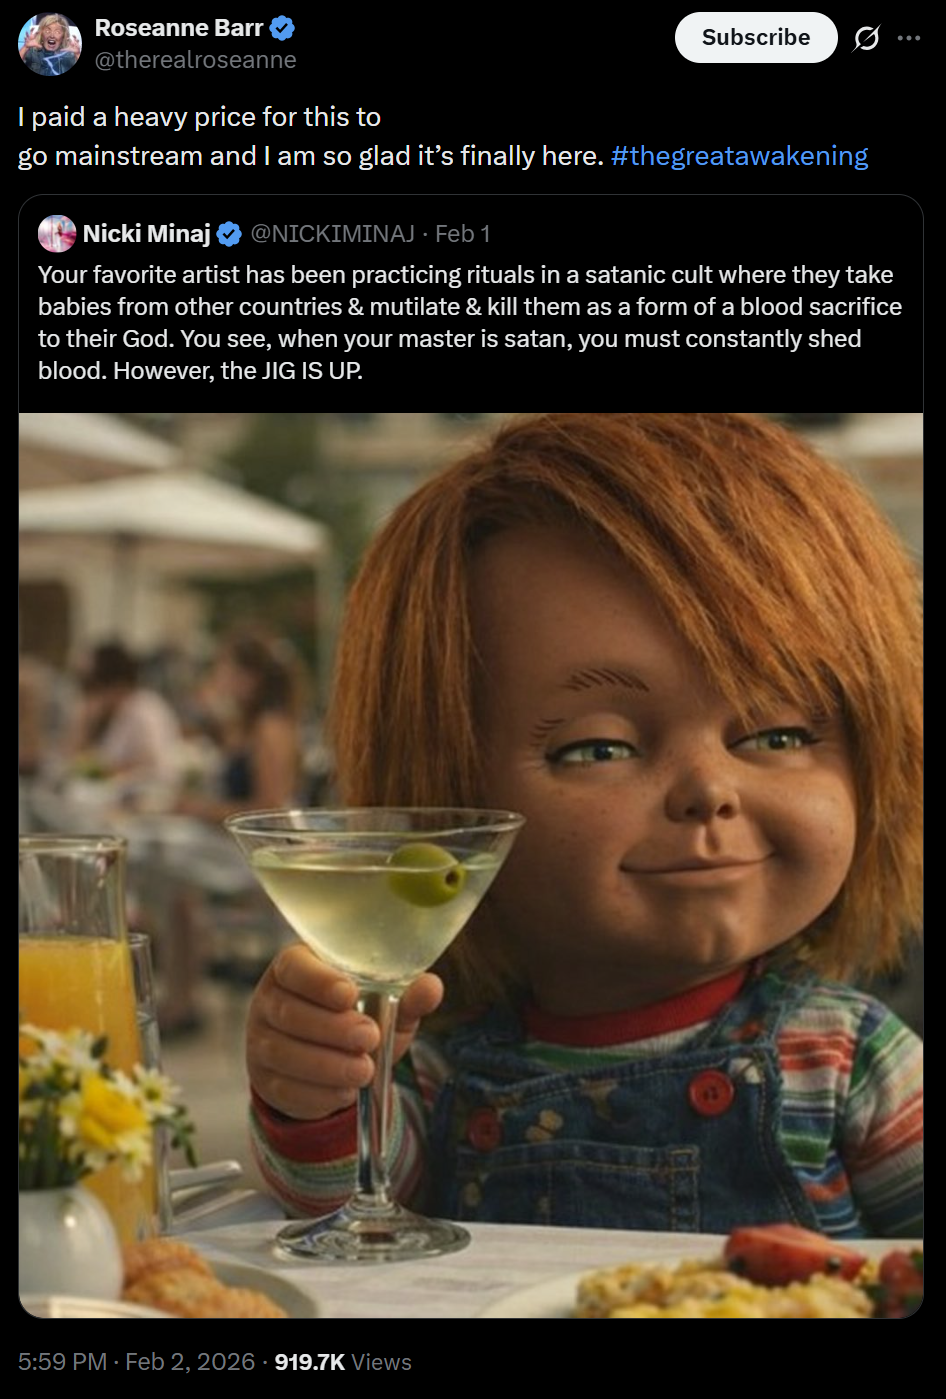Open the @therealroseanne handle
Screen dimensions: 946x1399
pyautogui.click(x=195, y=60)
